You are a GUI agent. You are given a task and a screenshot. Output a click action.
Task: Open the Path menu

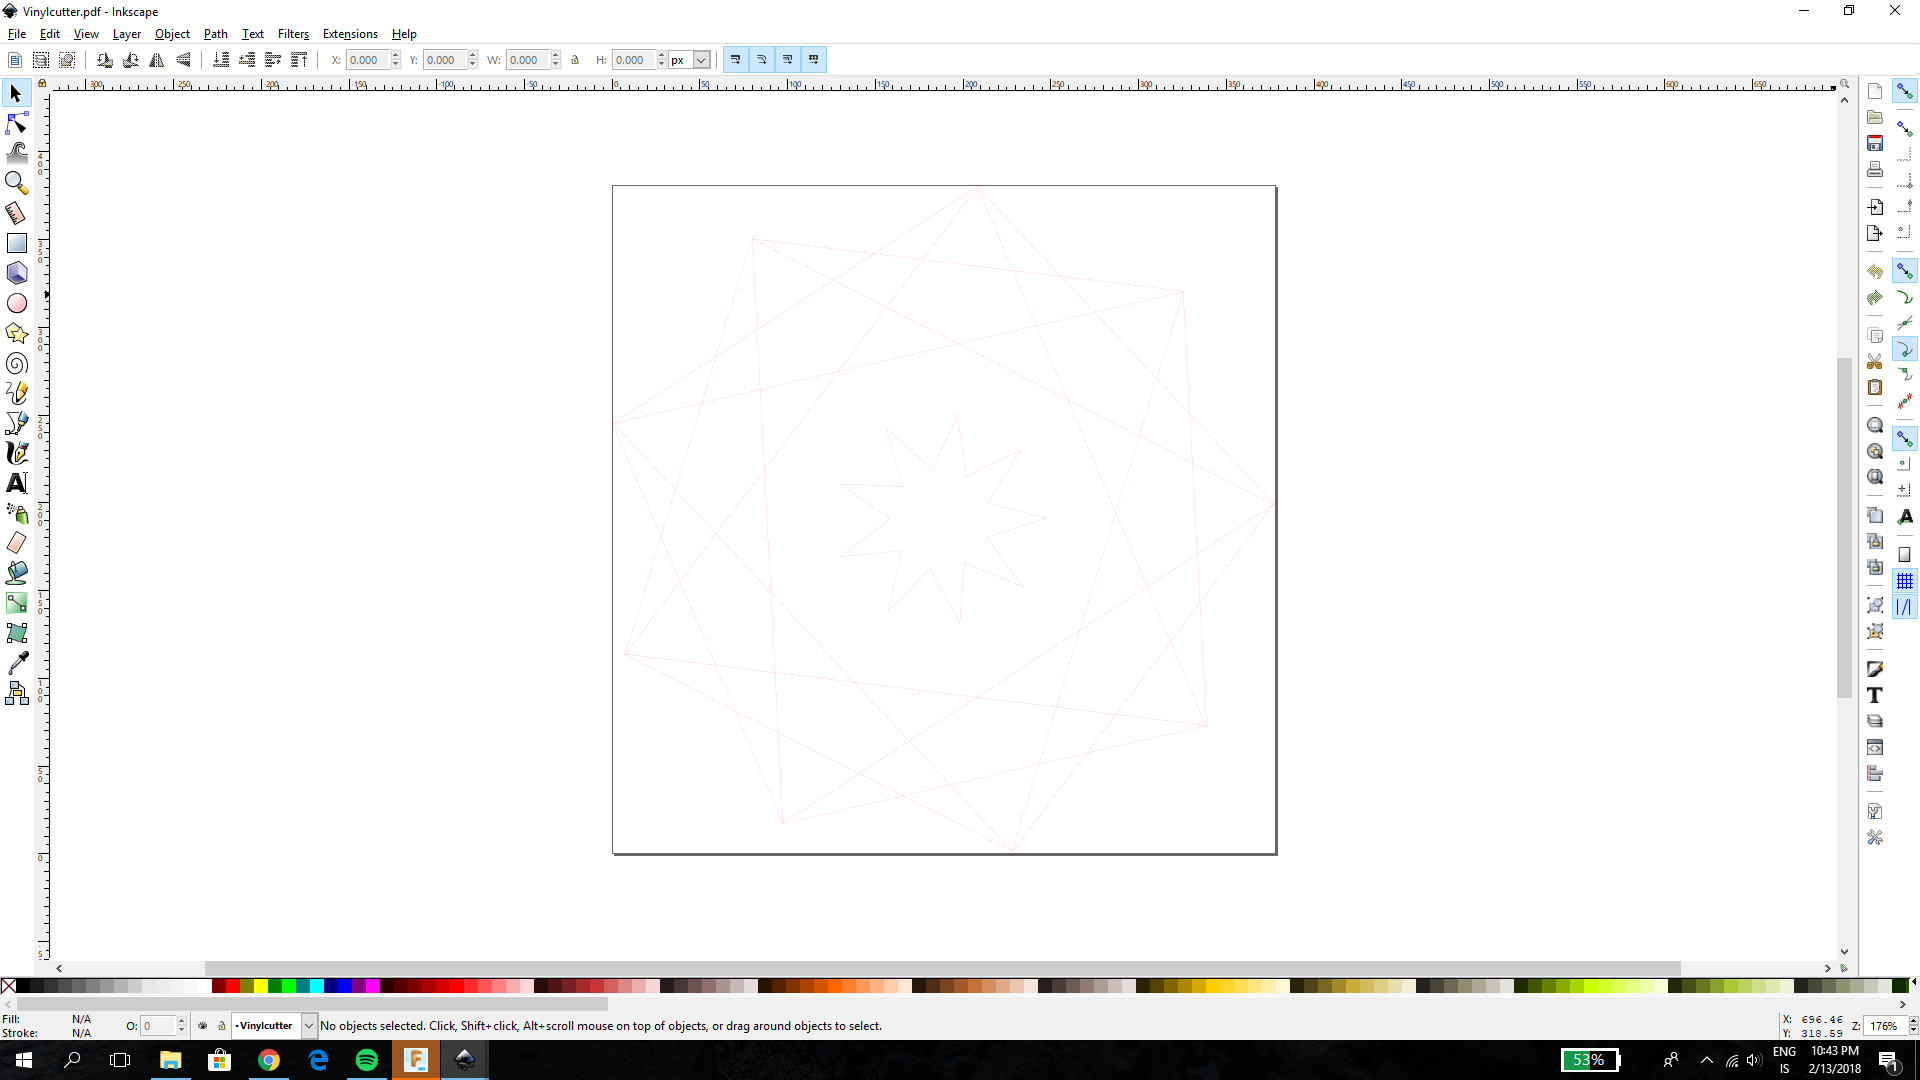click(215, 34)
